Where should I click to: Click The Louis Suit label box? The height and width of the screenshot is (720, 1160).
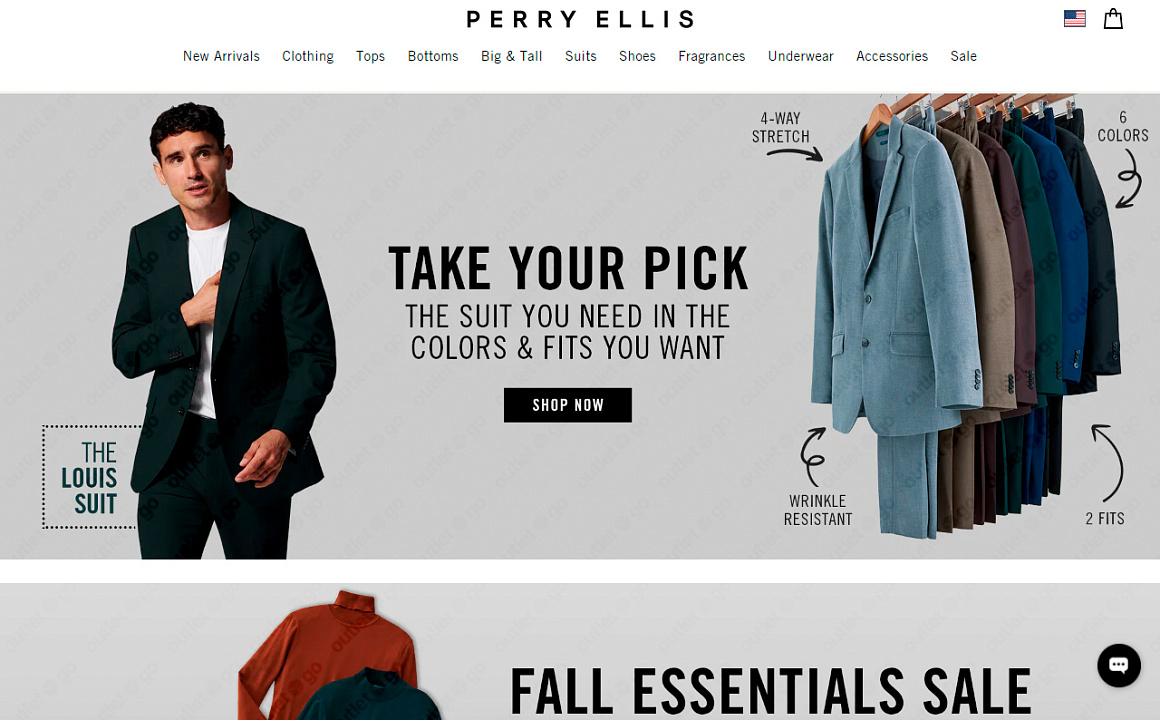pos(90,477)
